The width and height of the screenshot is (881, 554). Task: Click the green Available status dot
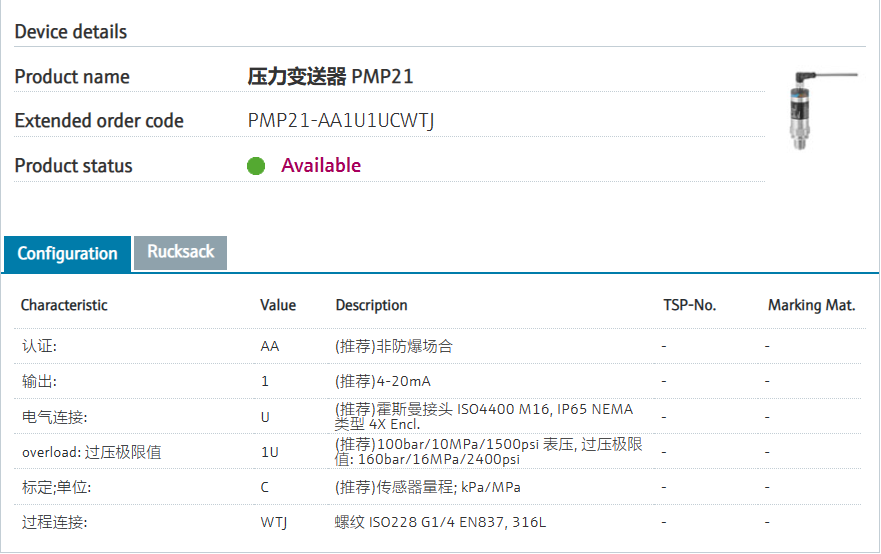(x=256, y=166)
